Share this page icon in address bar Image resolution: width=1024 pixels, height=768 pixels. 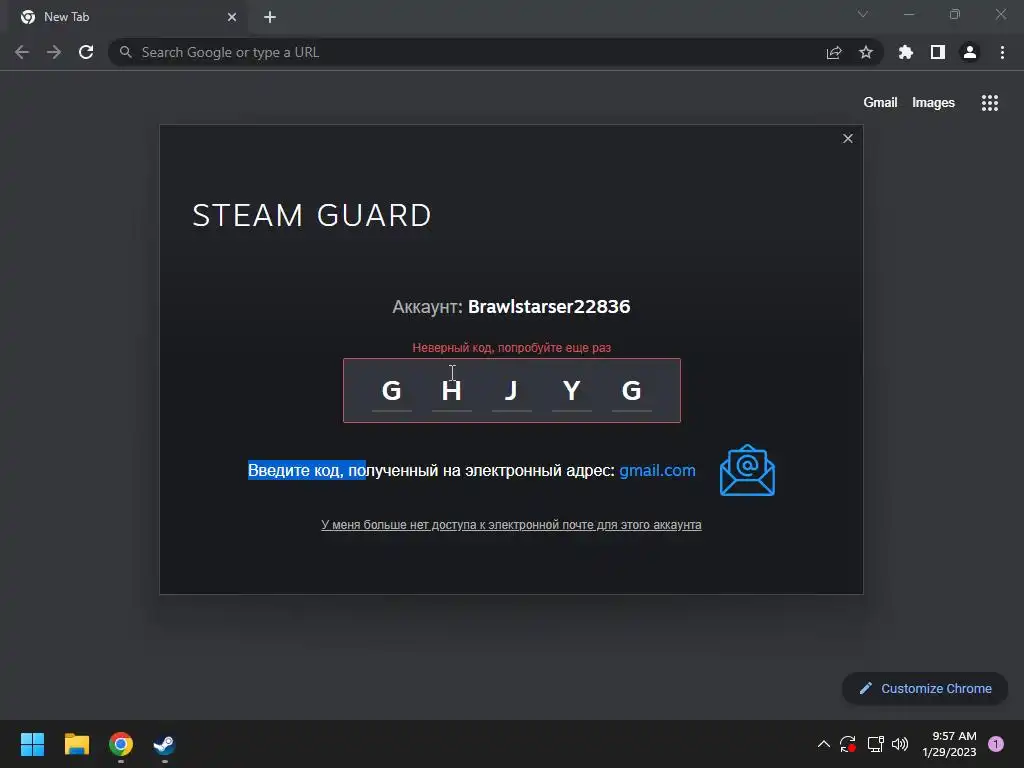coord(834,52)
